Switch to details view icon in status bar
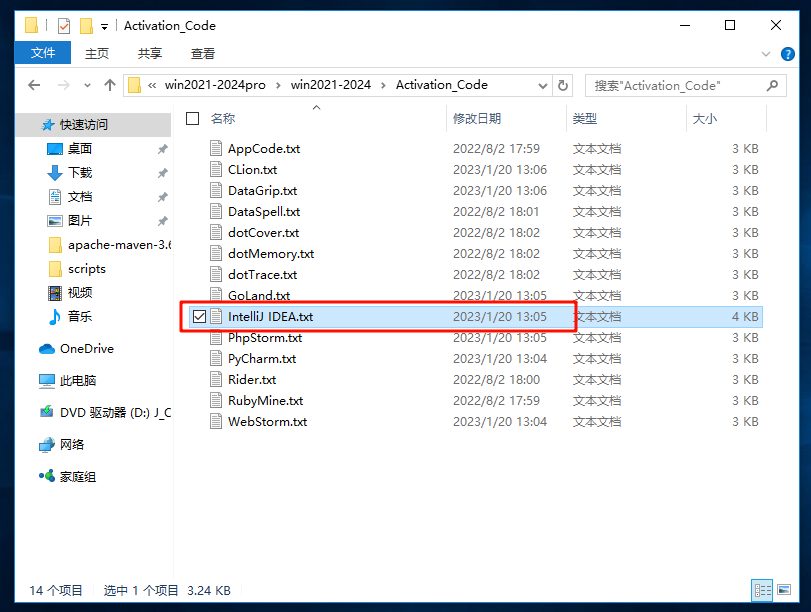Image resolution: width=811 pixels, height=612 pixels. point(762,590)
